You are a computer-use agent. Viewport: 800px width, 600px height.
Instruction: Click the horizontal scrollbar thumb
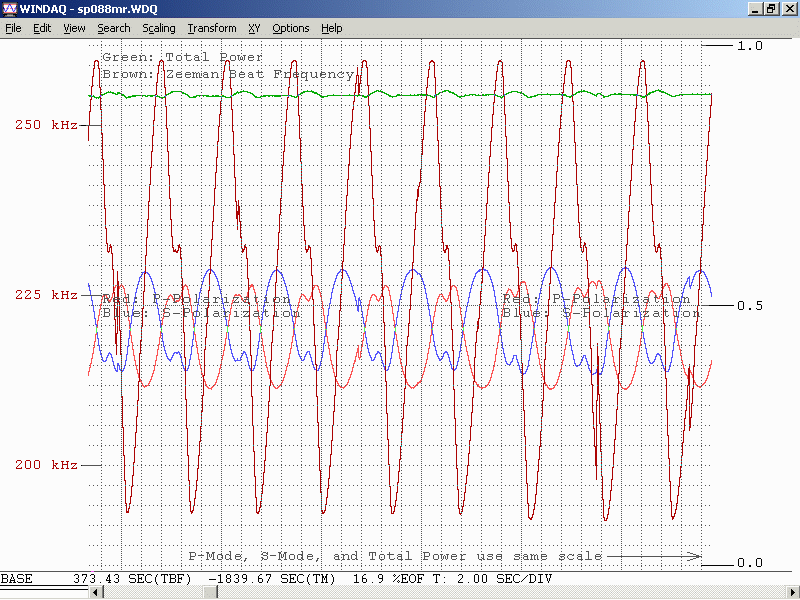(211, 593)
